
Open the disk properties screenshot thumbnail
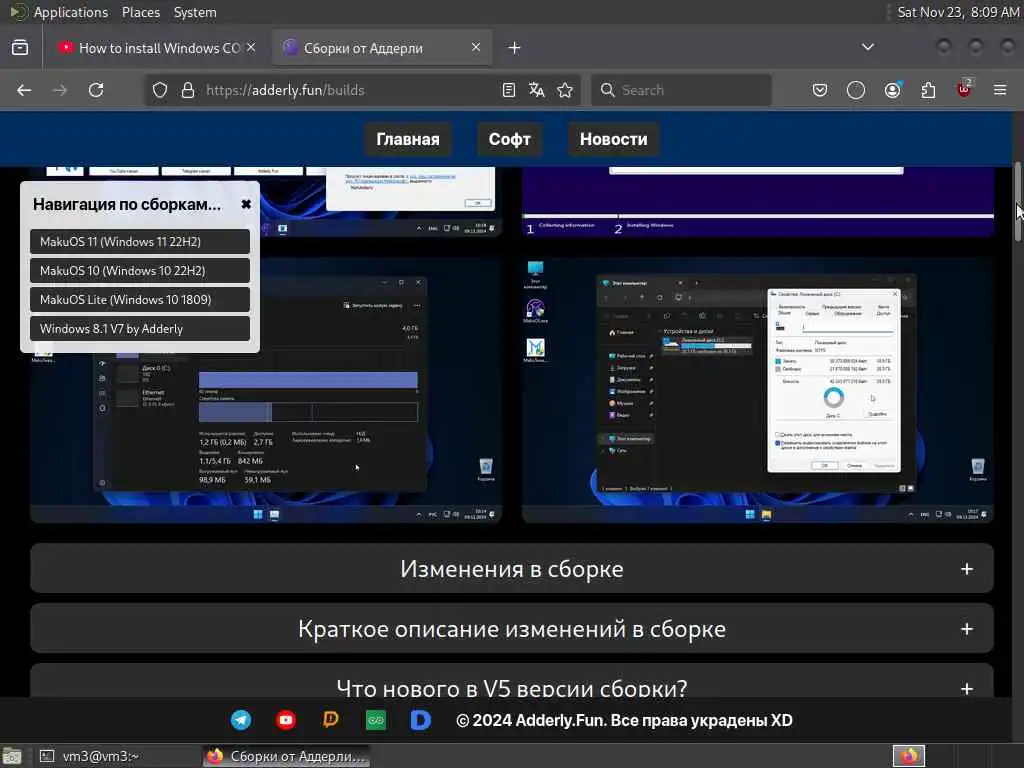(758, 390)
